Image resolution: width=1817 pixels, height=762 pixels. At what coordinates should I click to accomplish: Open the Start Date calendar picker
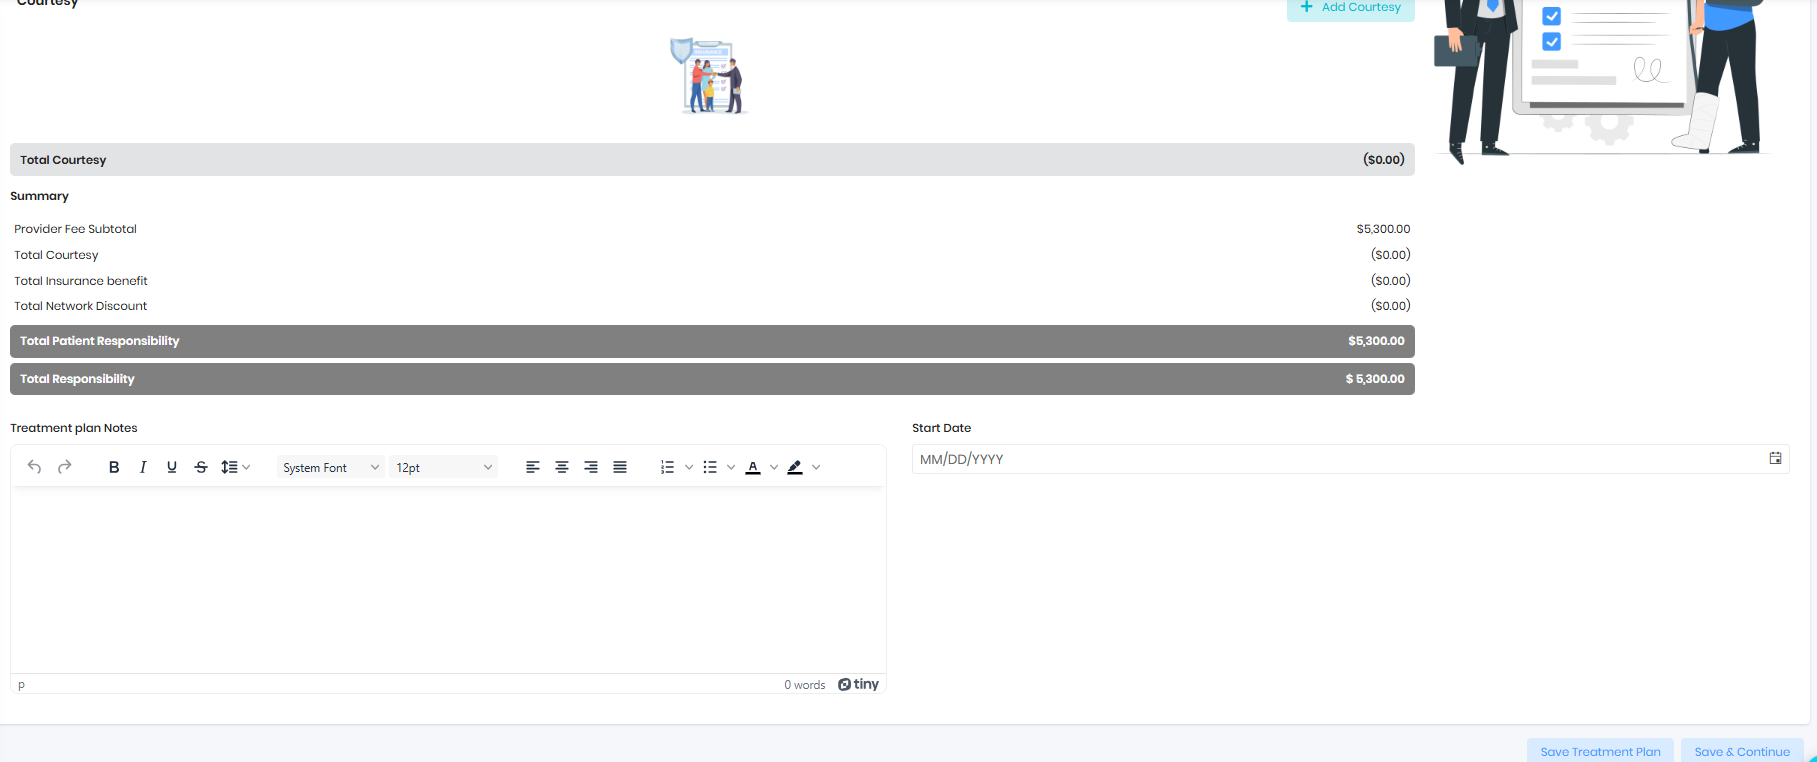click(x=1775, y=458)
